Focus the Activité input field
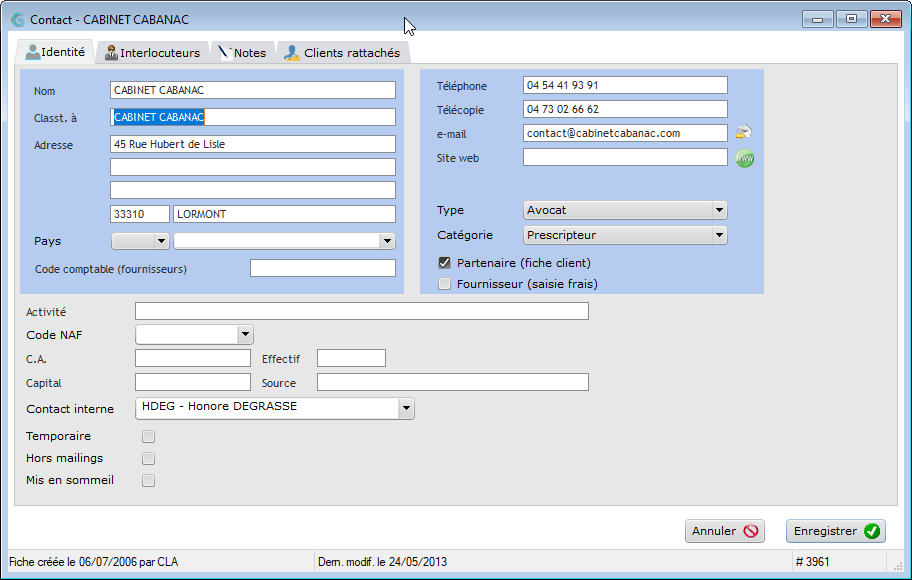The width and height of the screenshot is (912, 580). pyautogui.click(x=362, y=311)
